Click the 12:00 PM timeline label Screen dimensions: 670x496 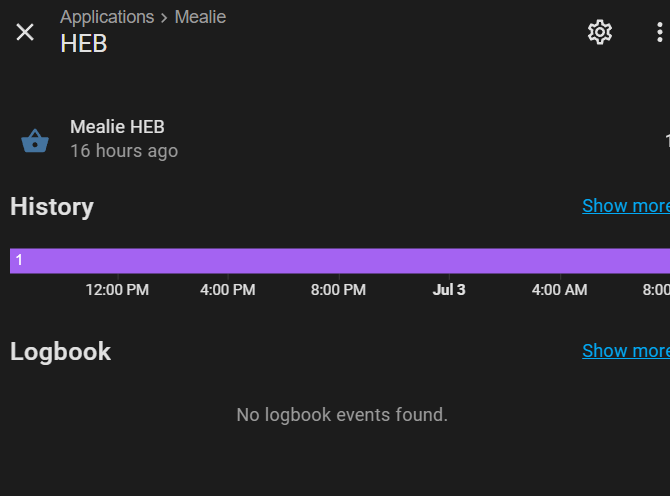click(117, 290)
